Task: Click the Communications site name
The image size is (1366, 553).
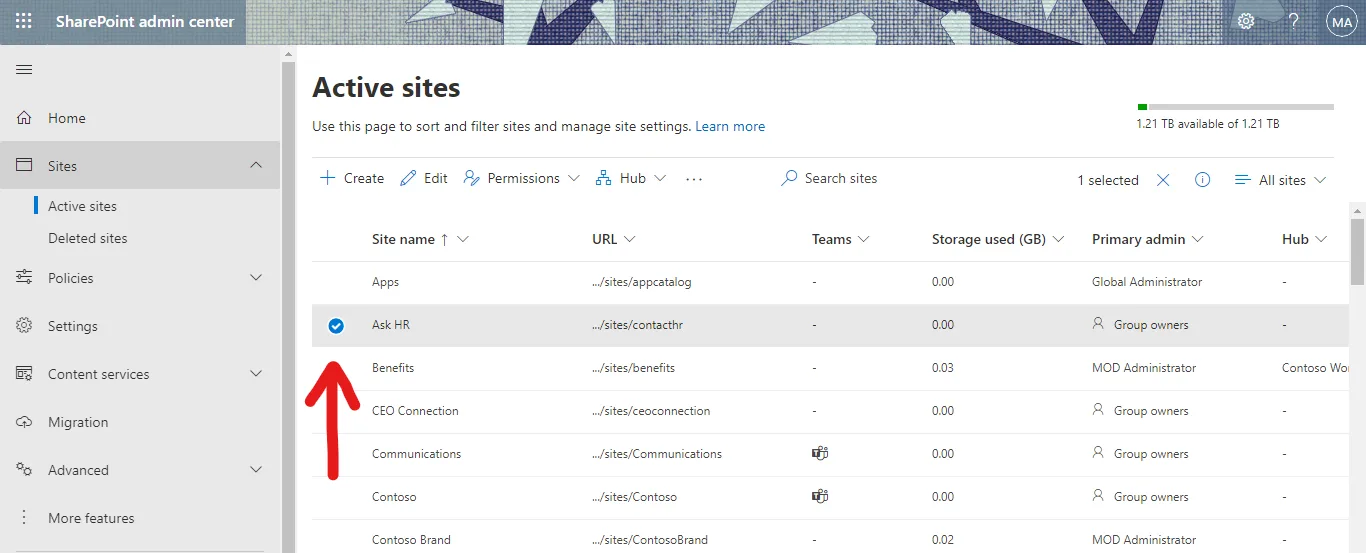Action: point(416,454)
